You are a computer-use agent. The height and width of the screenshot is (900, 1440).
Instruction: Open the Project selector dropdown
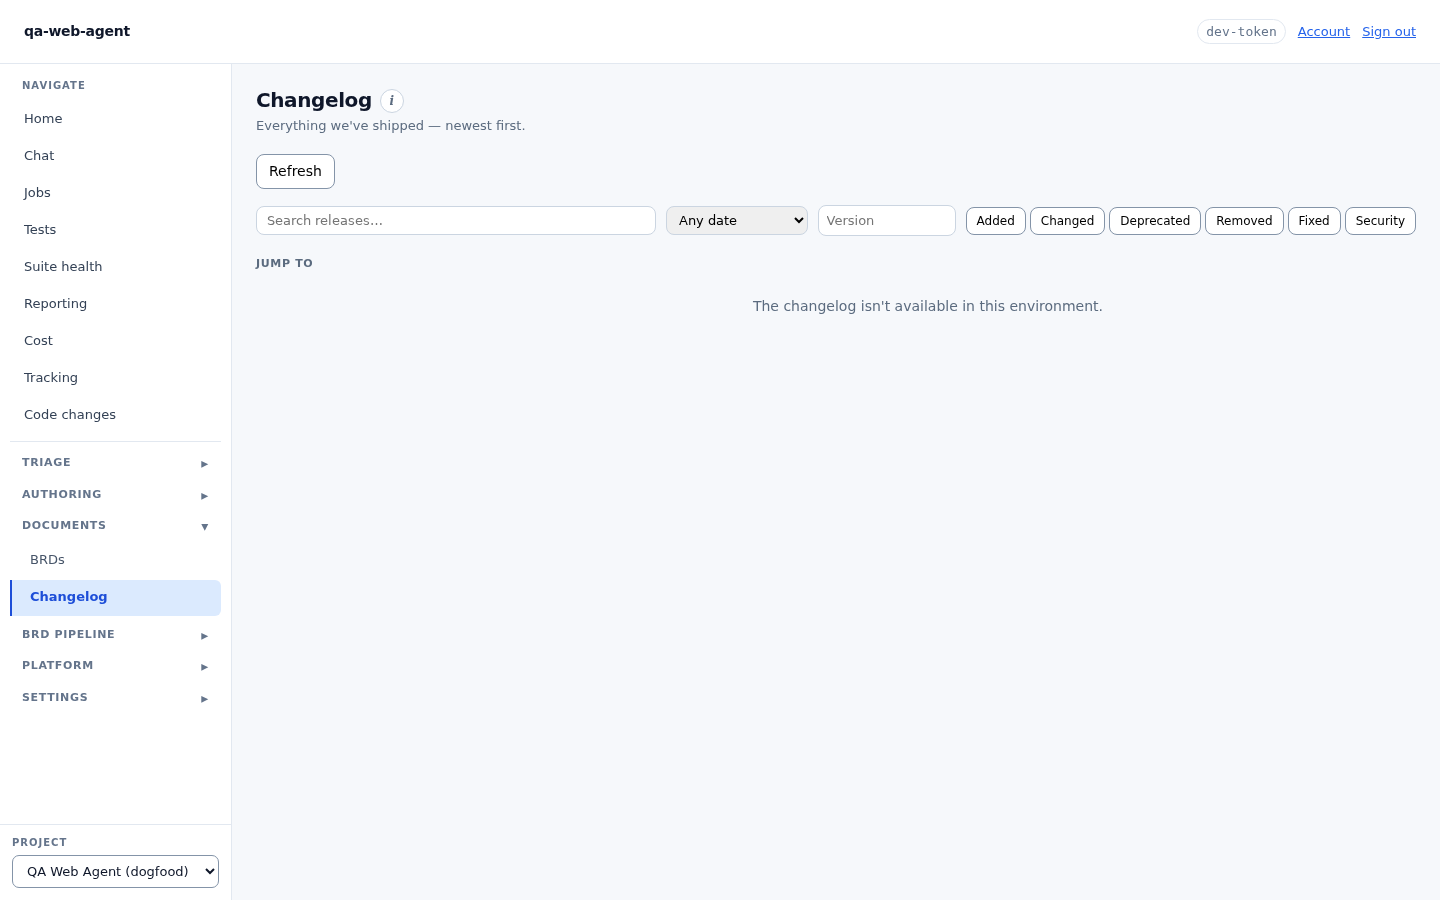[x=115, y=872]
